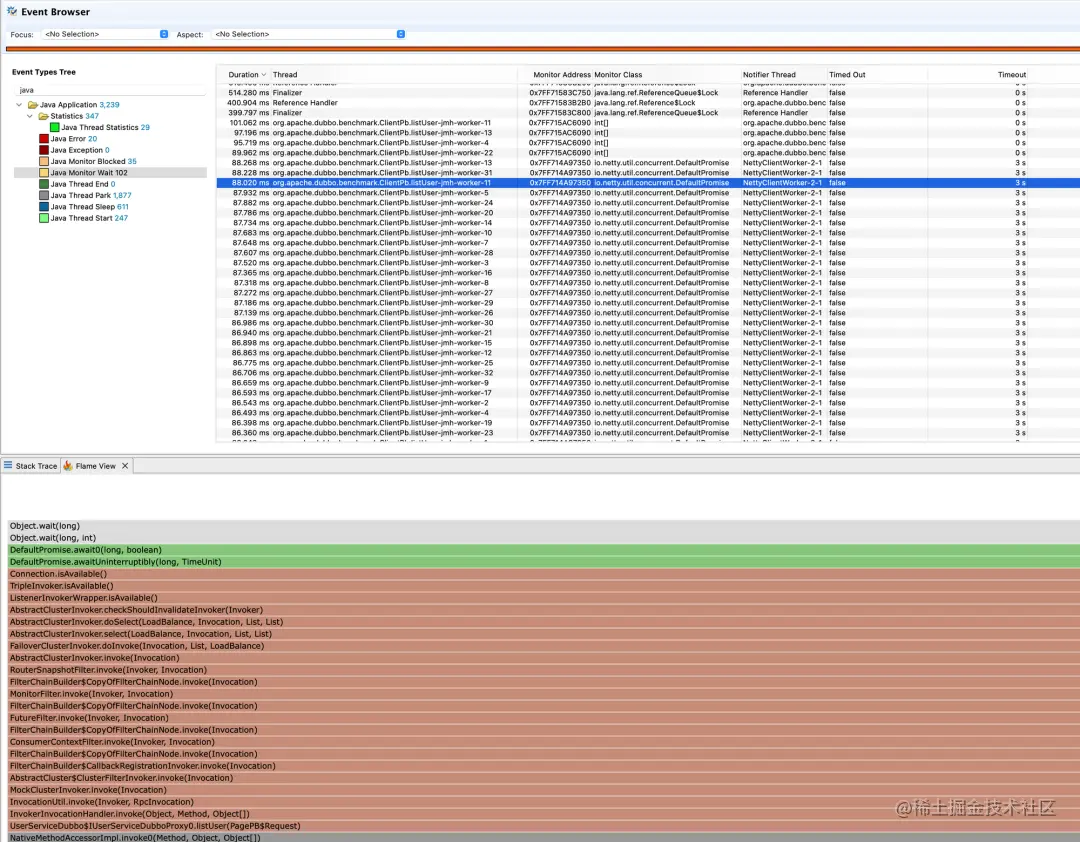Click the orange event timeline range bar
The height and width of the screenshot is (842, 1080).
coord(543,49)
